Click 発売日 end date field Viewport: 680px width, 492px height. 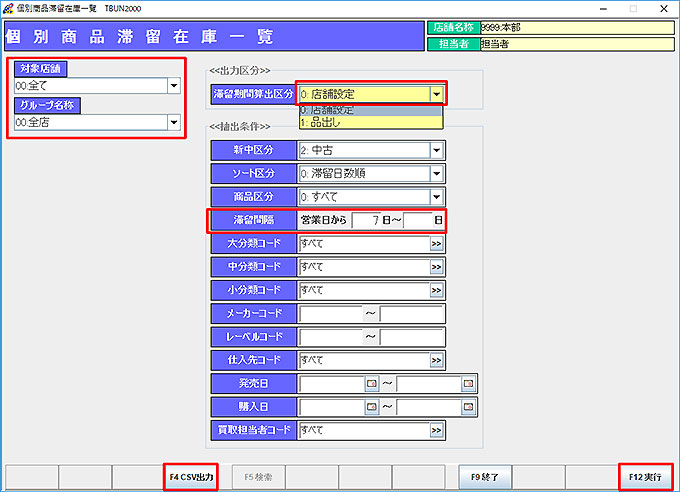429,384
